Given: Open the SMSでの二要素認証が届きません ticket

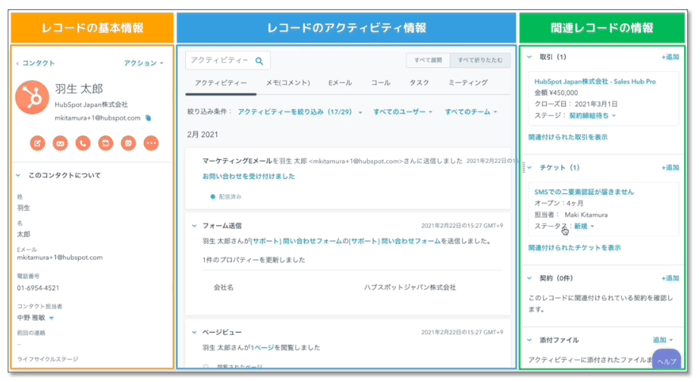Looking at the screenshot, I should (x=584, y=192).
